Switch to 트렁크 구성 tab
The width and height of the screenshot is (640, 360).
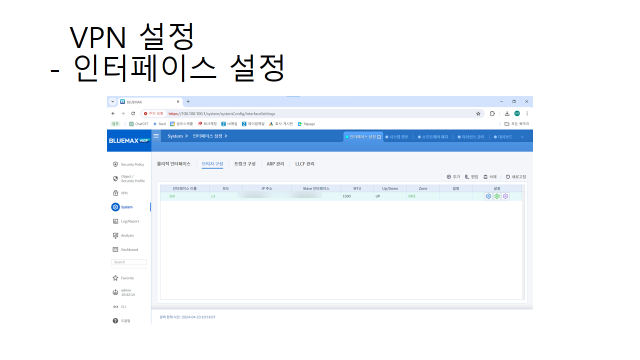tap(244, 164)
